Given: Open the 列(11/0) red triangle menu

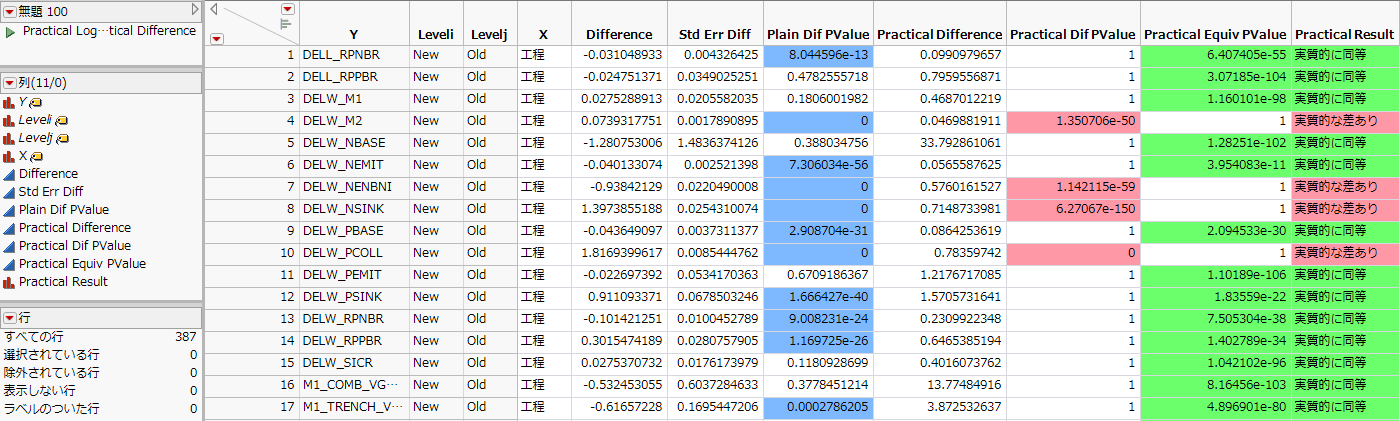Looking at the screenshot, I should point(10,82).
